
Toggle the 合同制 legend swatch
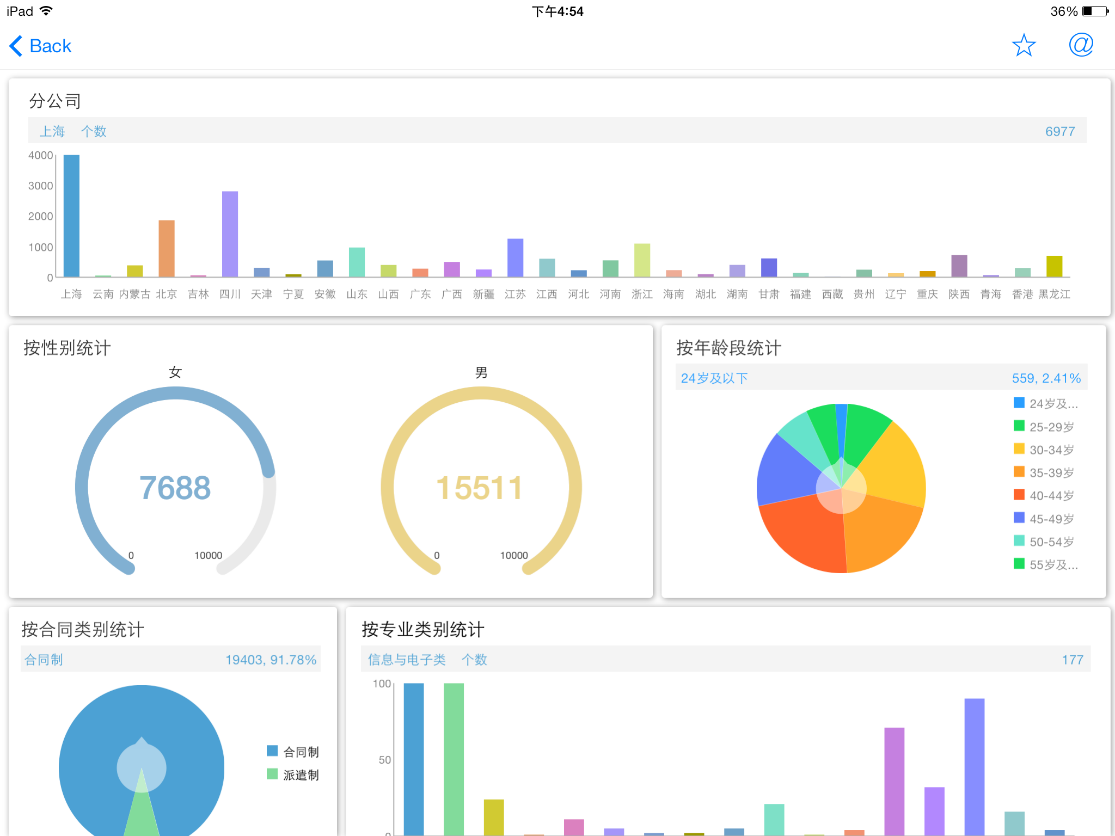[x=272, y=751]
